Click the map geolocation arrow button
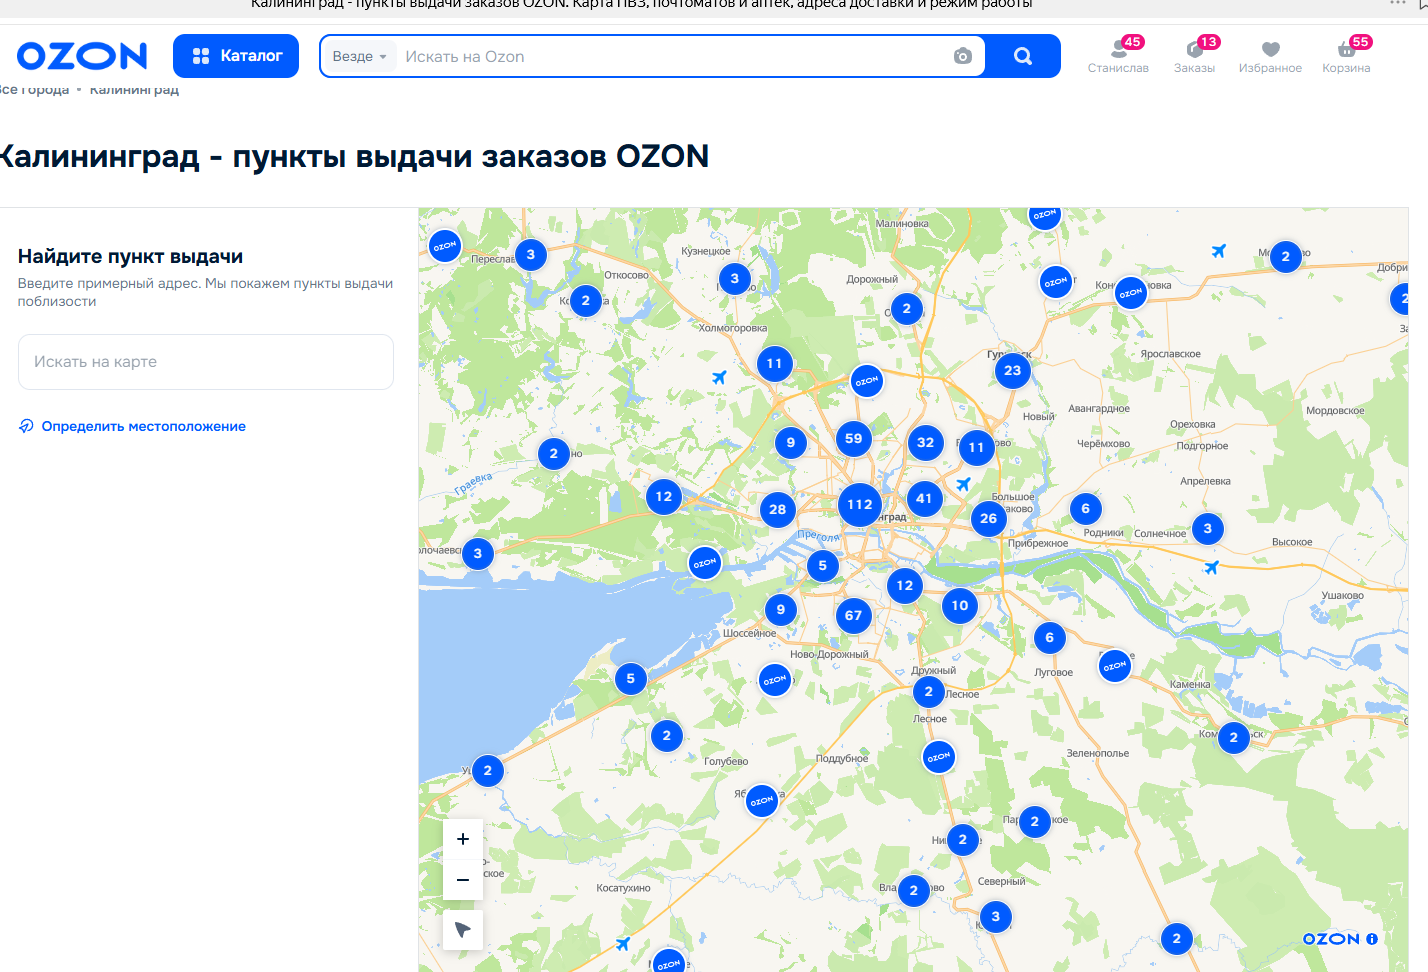Image resolution: width=1428 pixels, height=972 pixels. 463,930
